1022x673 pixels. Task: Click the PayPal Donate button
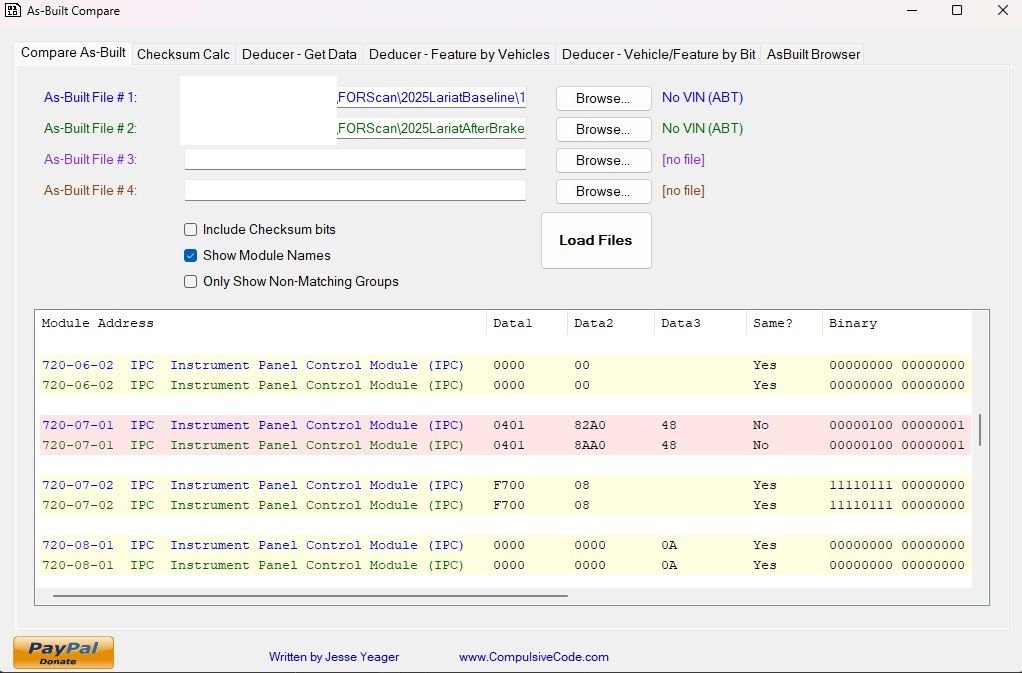tap(62, 652)
